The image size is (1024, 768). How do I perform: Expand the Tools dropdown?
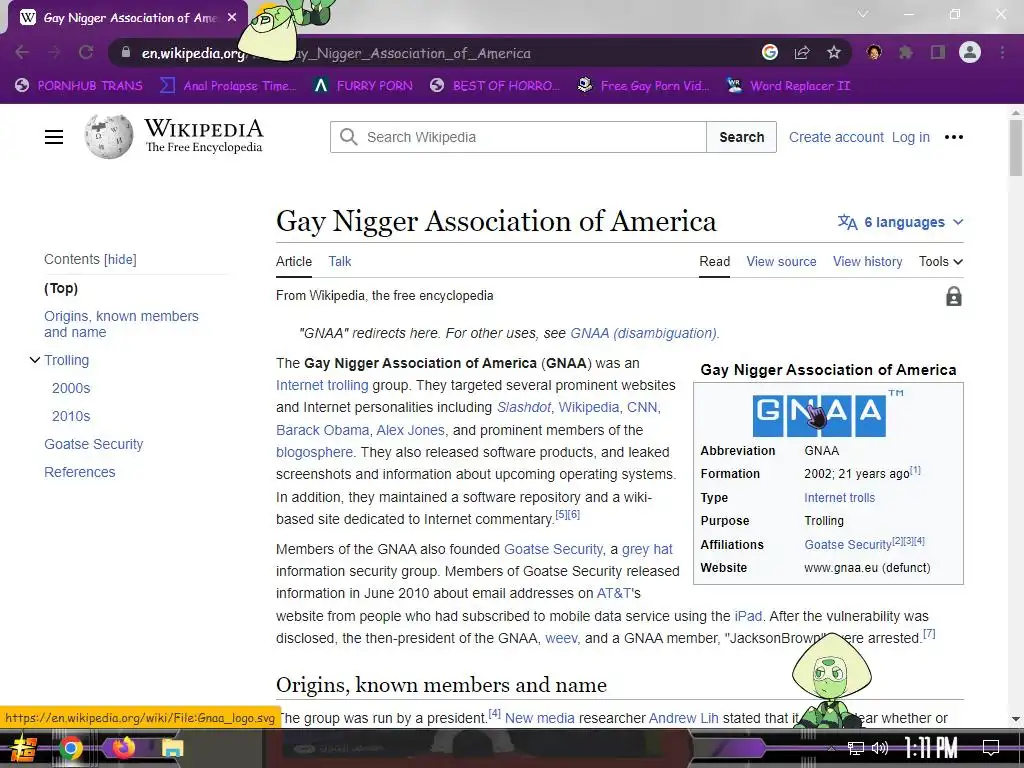click(940, 261)
